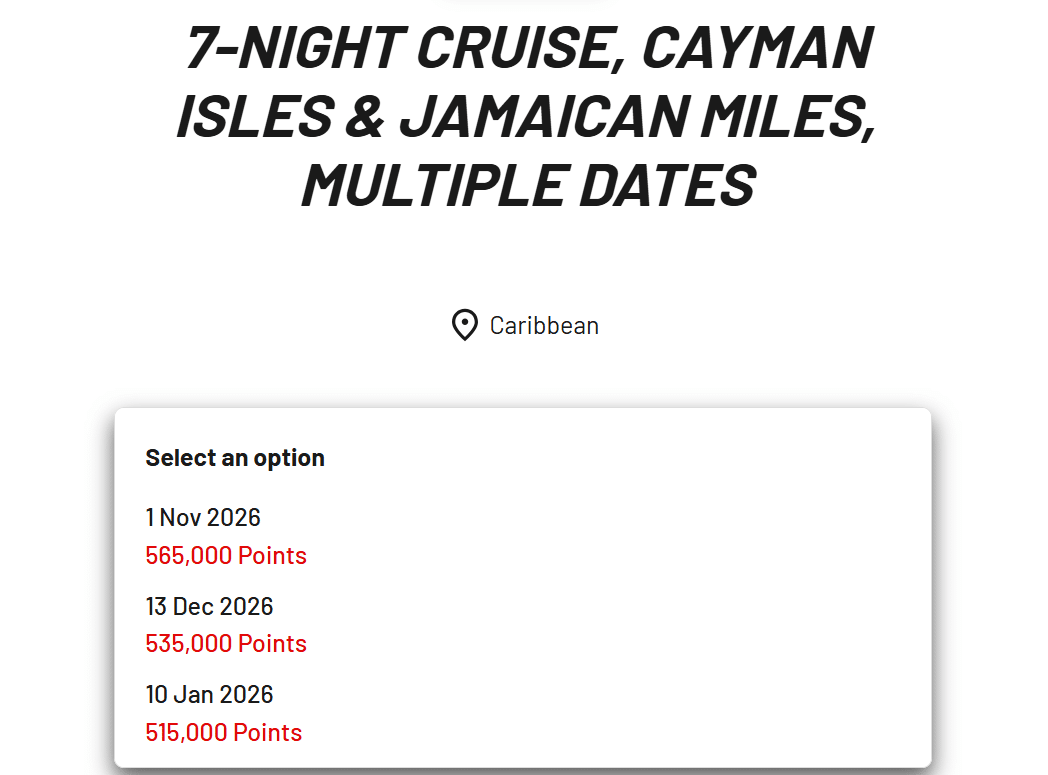Select the 10 Jan 2026 date option
The image size is (1048, 775).
[x=209, y=694]
